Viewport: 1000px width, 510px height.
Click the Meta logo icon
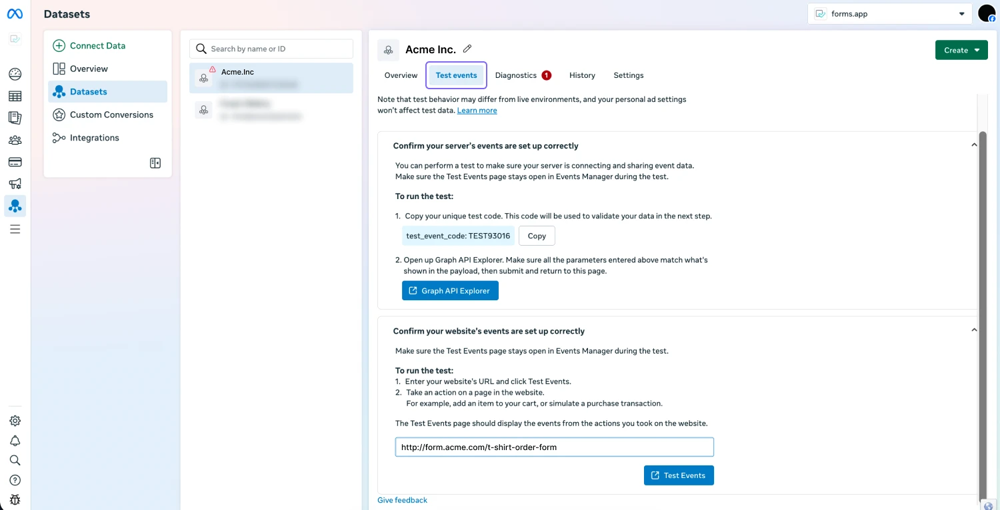(x=14, y=14)
